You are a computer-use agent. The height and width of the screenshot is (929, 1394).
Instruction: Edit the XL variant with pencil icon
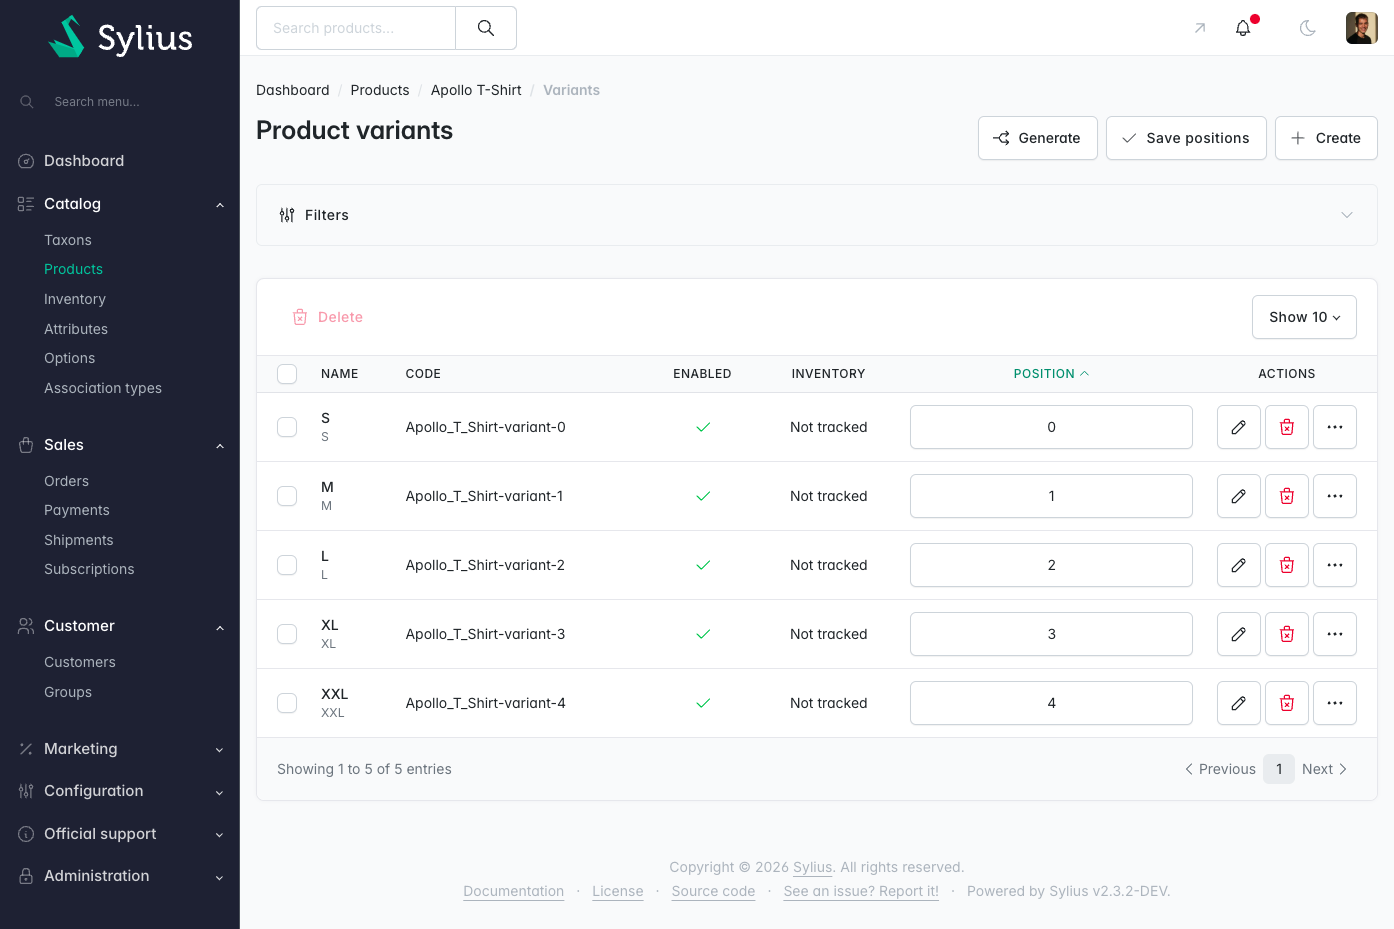pyautogui.click(x=1239, y=634)
